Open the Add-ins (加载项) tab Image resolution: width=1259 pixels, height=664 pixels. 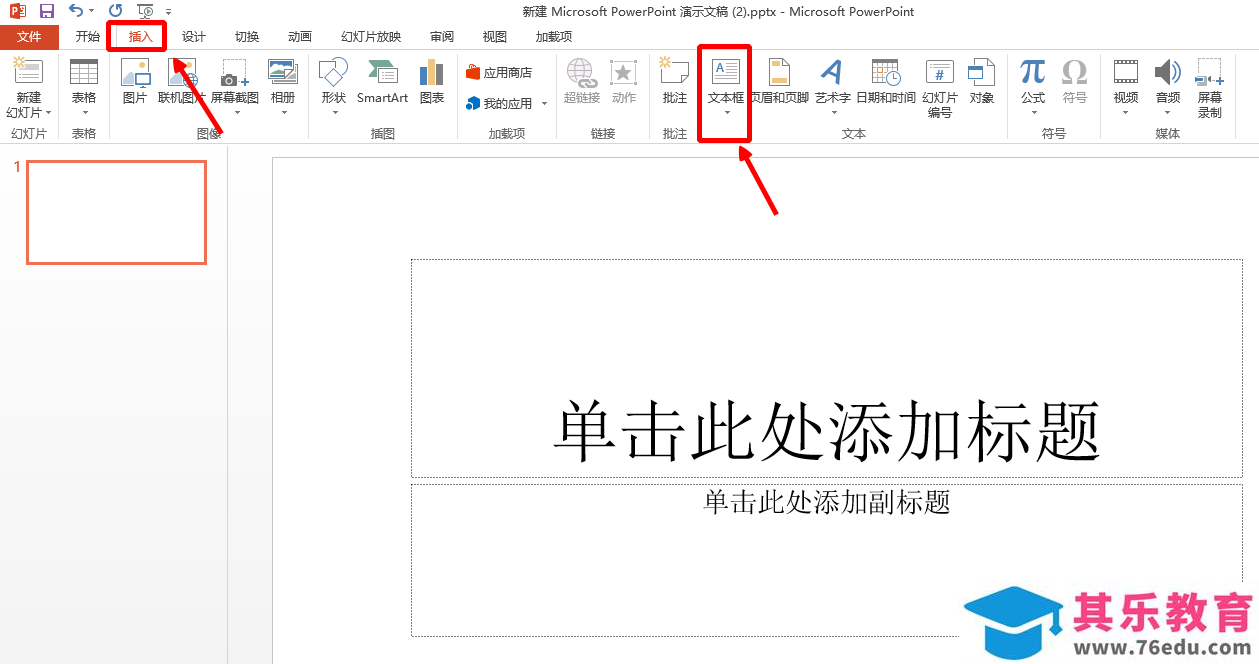(x=554, y=37)
